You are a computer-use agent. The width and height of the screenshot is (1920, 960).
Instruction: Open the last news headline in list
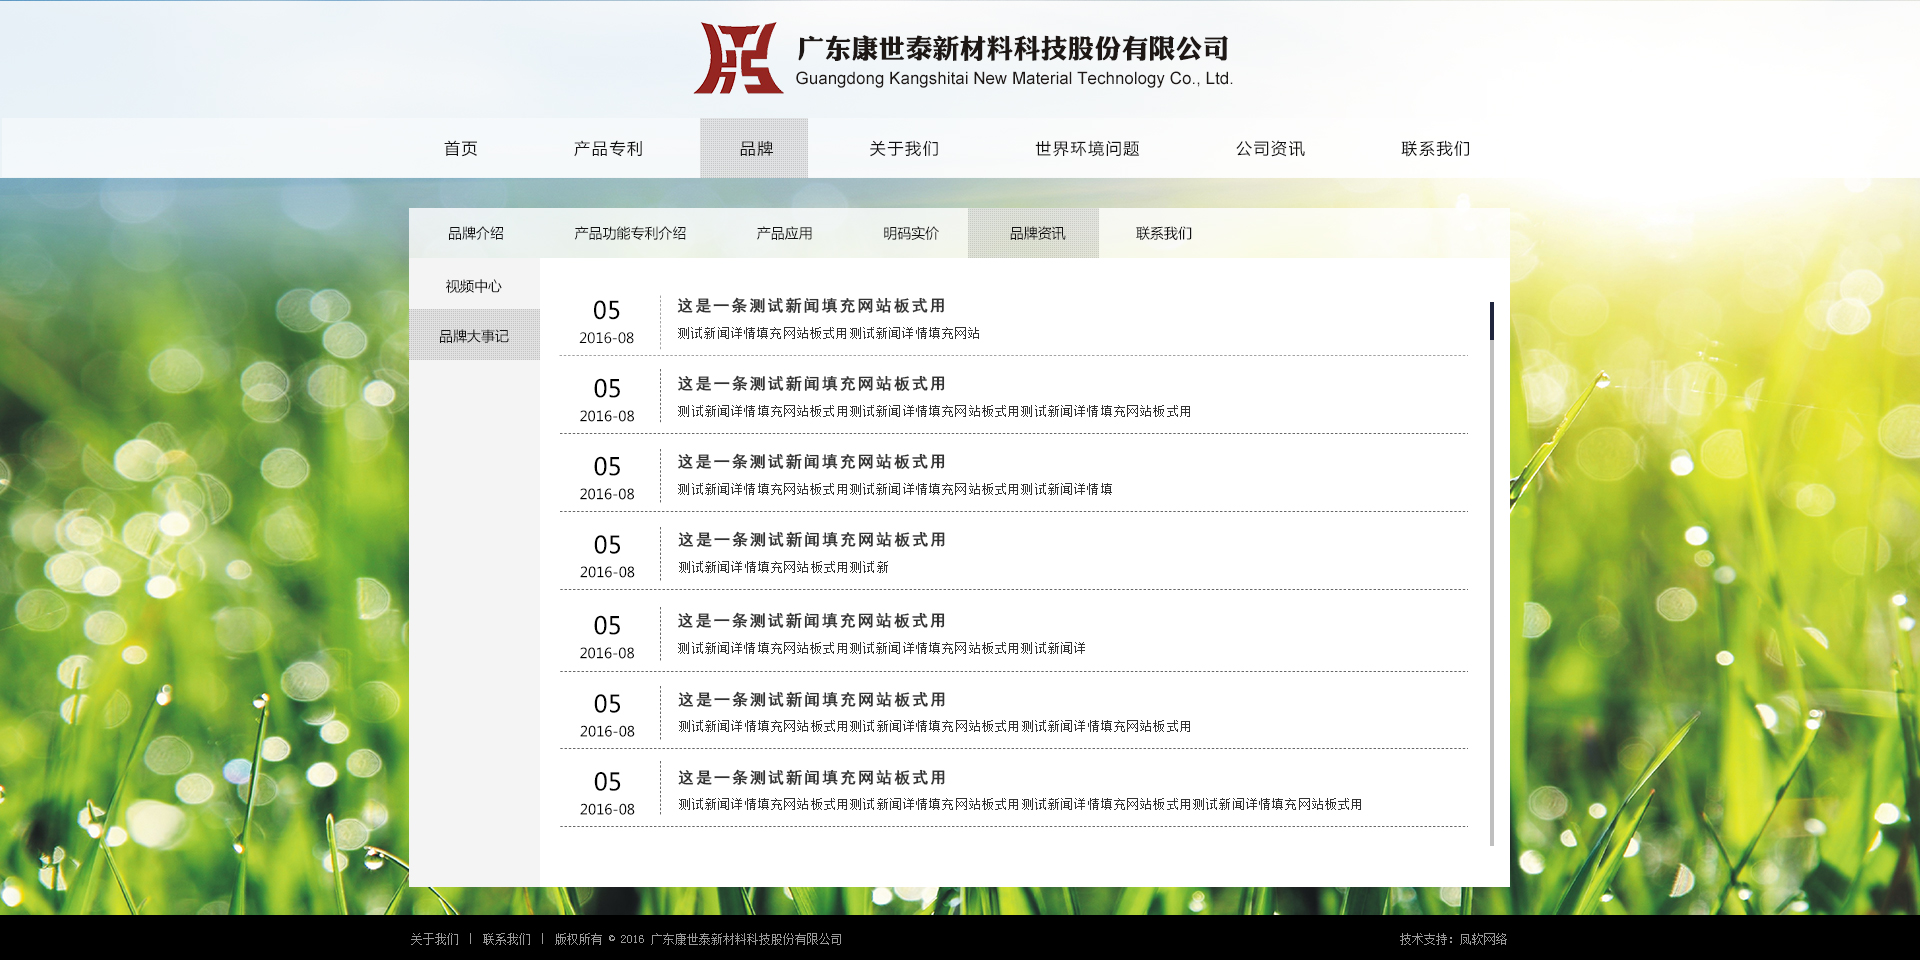coord(811,778)
